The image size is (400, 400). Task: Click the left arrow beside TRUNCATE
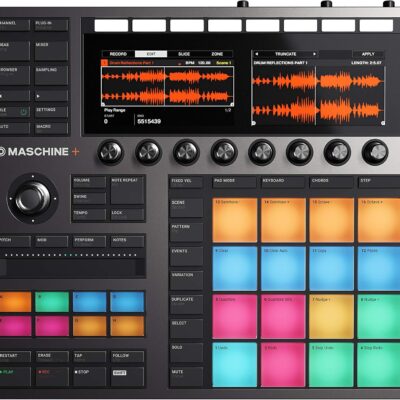[x=257, y=54]
